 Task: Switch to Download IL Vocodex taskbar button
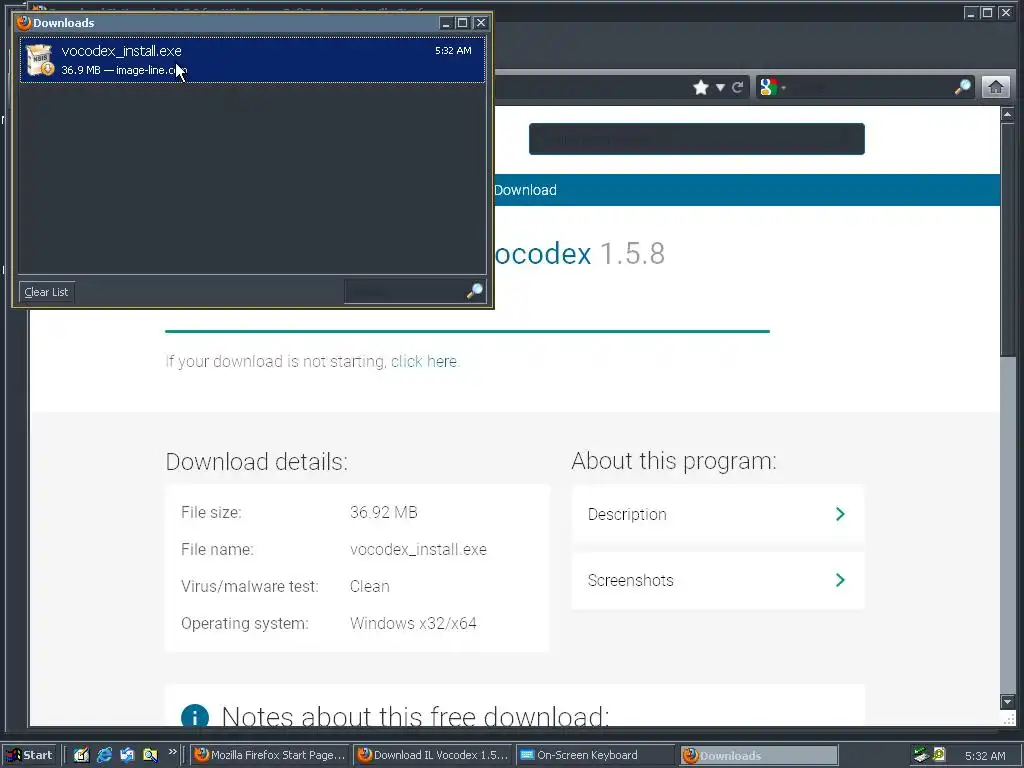click(433, 755)
